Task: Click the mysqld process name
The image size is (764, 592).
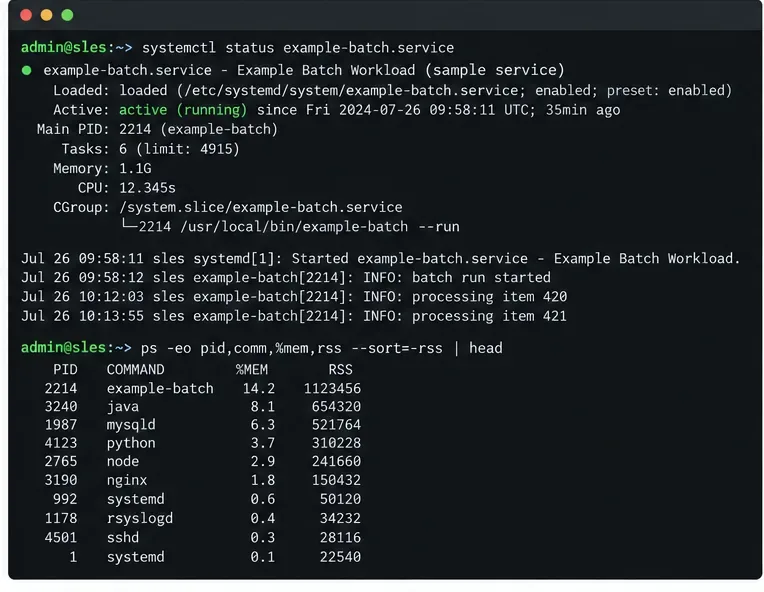Action: coord(131,425)
